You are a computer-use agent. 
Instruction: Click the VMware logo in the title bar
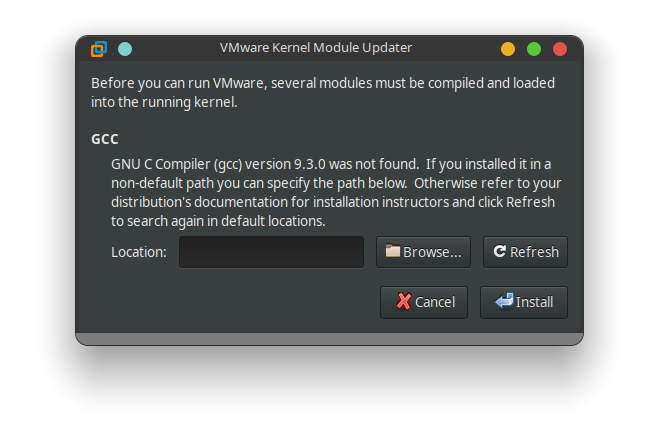99,48
